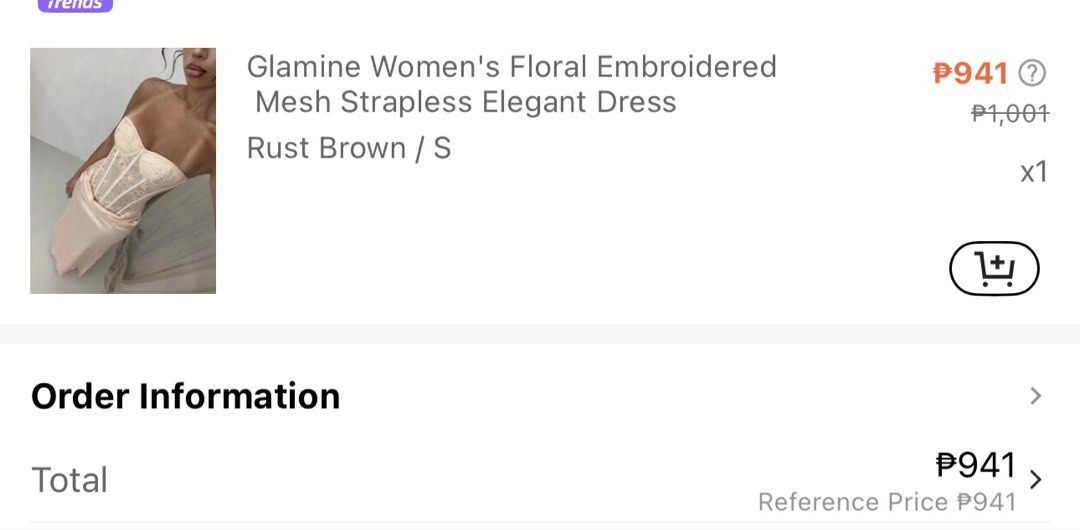
Task: Select the Rust Brown / S variant text
Action: 349,148
